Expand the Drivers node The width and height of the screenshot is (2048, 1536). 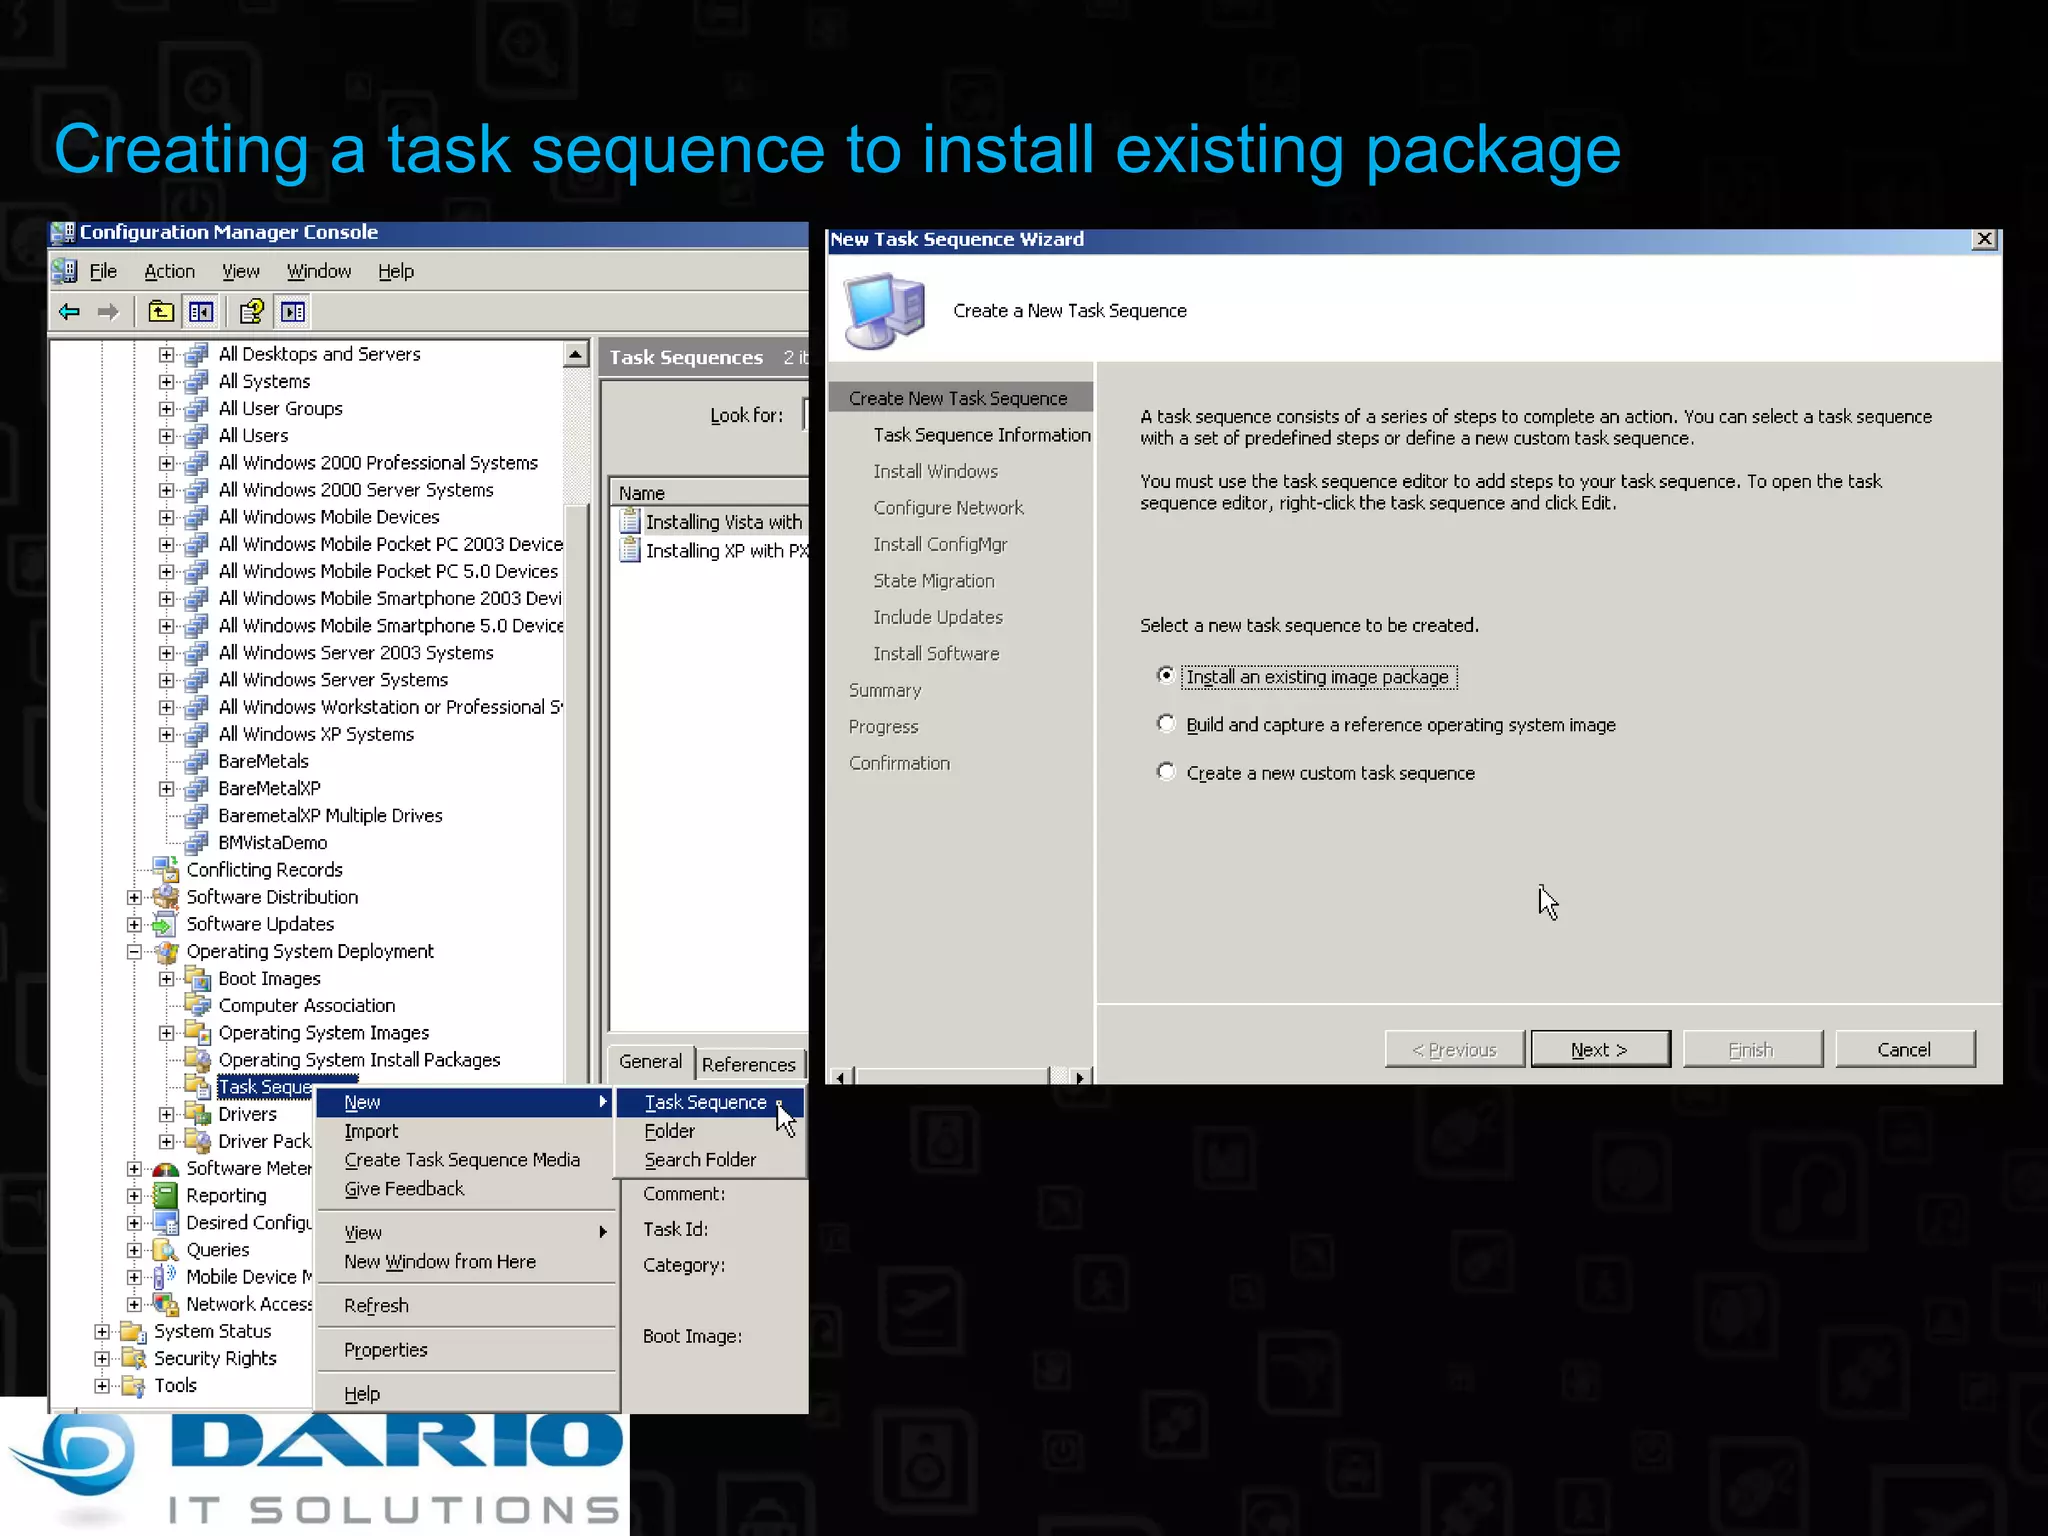(x=167, y=1114)
